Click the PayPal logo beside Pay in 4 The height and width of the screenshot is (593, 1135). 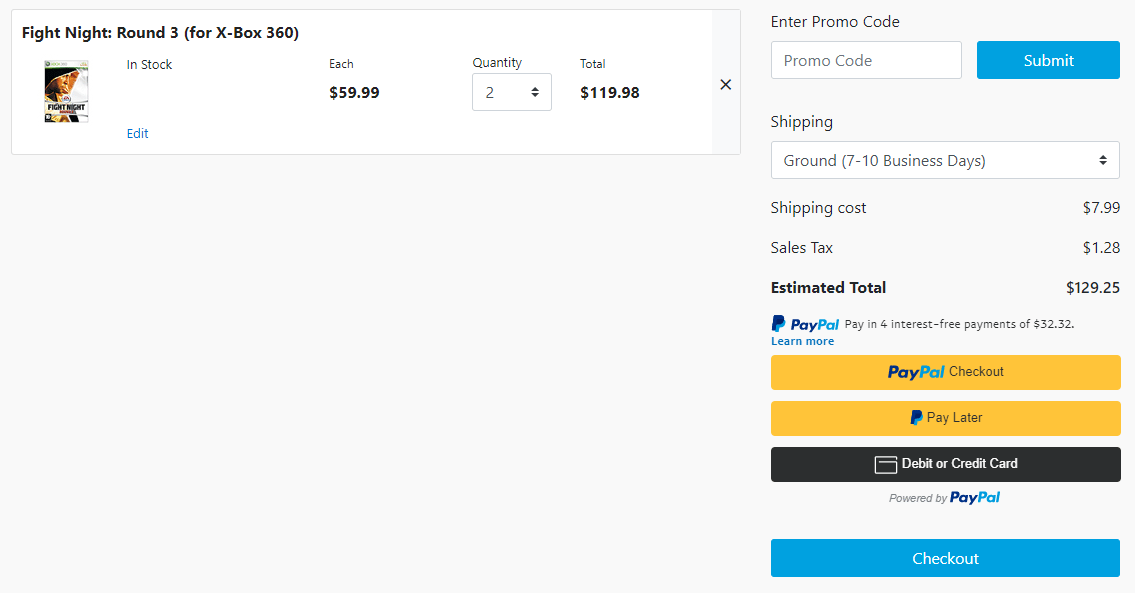tap(805, 324)
